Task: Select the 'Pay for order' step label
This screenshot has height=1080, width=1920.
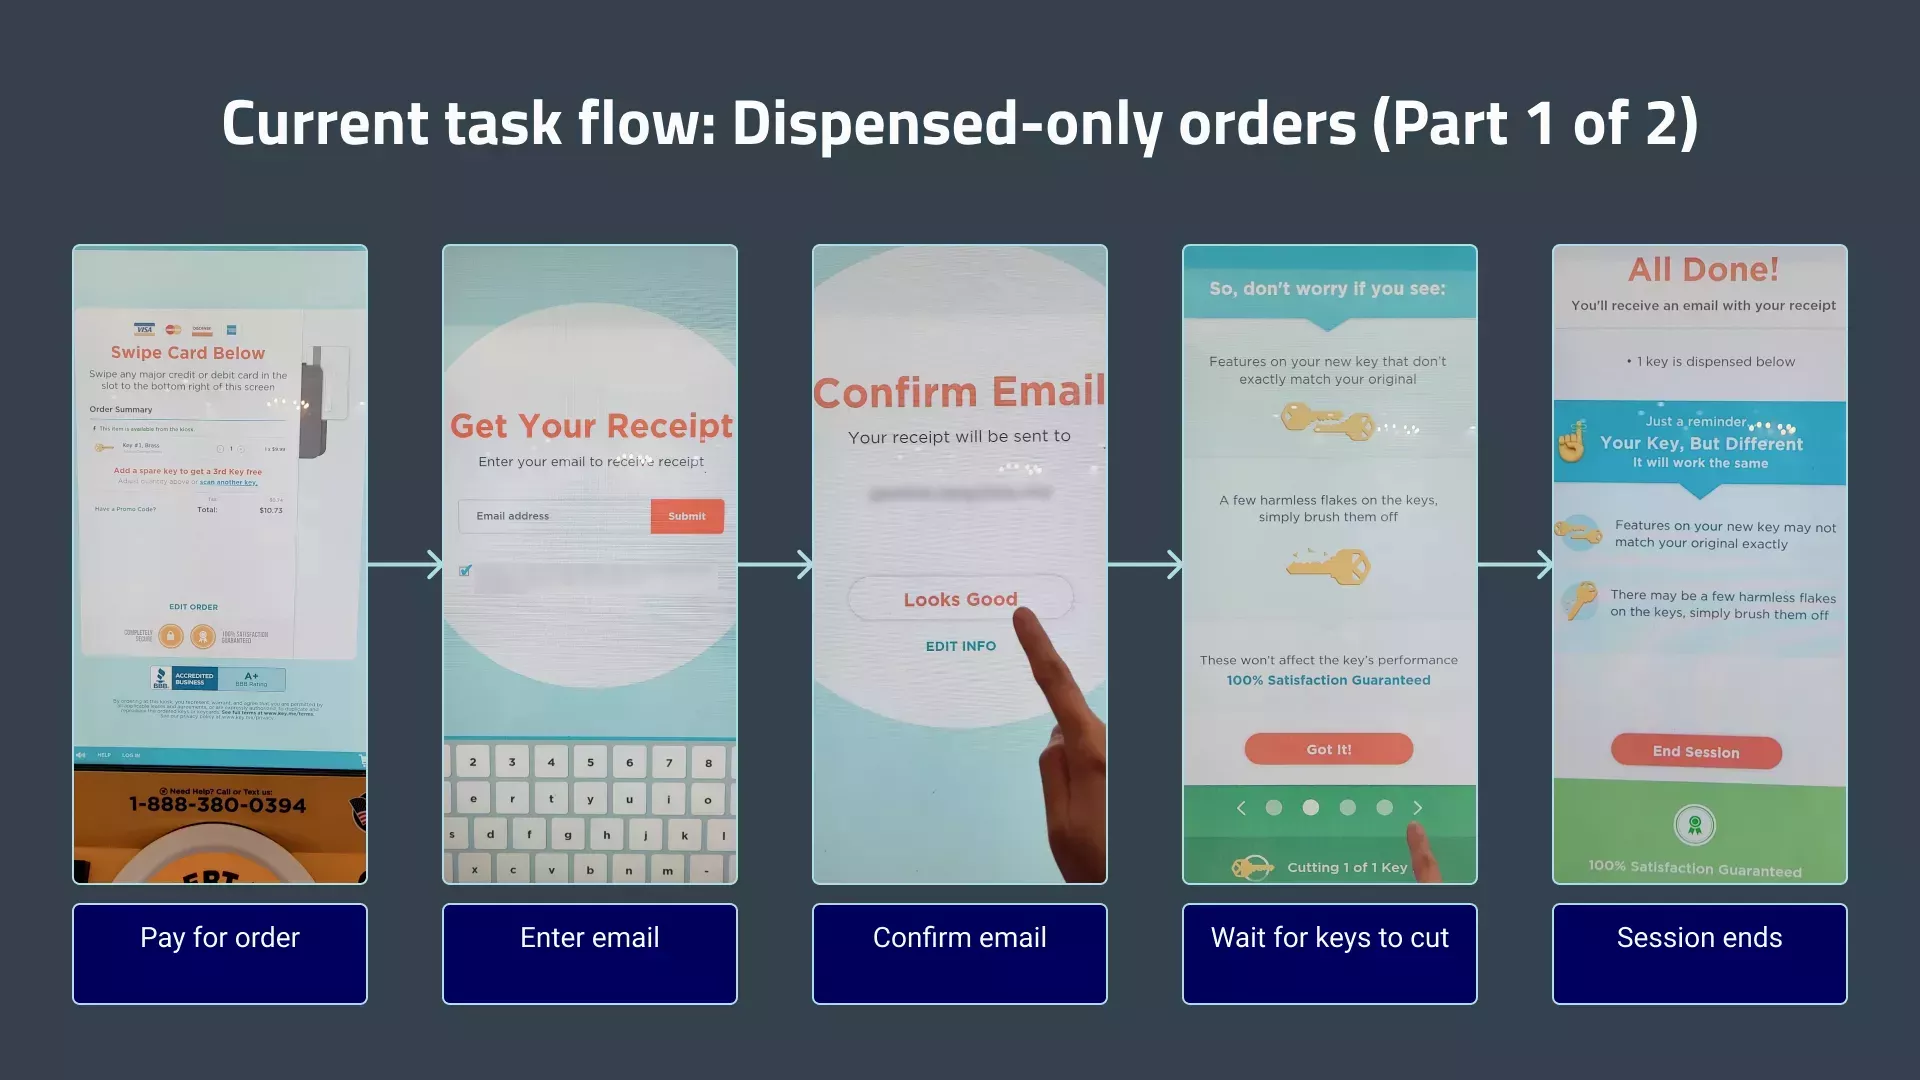Action: click(222, 936)
